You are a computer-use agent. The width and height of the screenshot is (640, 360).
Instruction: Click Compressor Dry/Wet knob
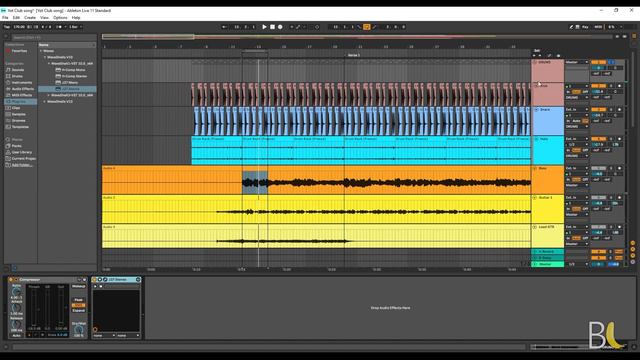(x=78, y=329)
